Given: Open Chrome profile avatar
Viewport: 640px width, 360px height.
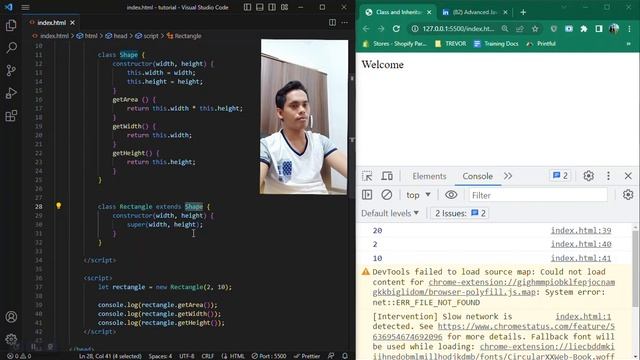Looking at the screenshot, I should pos(614,29).
